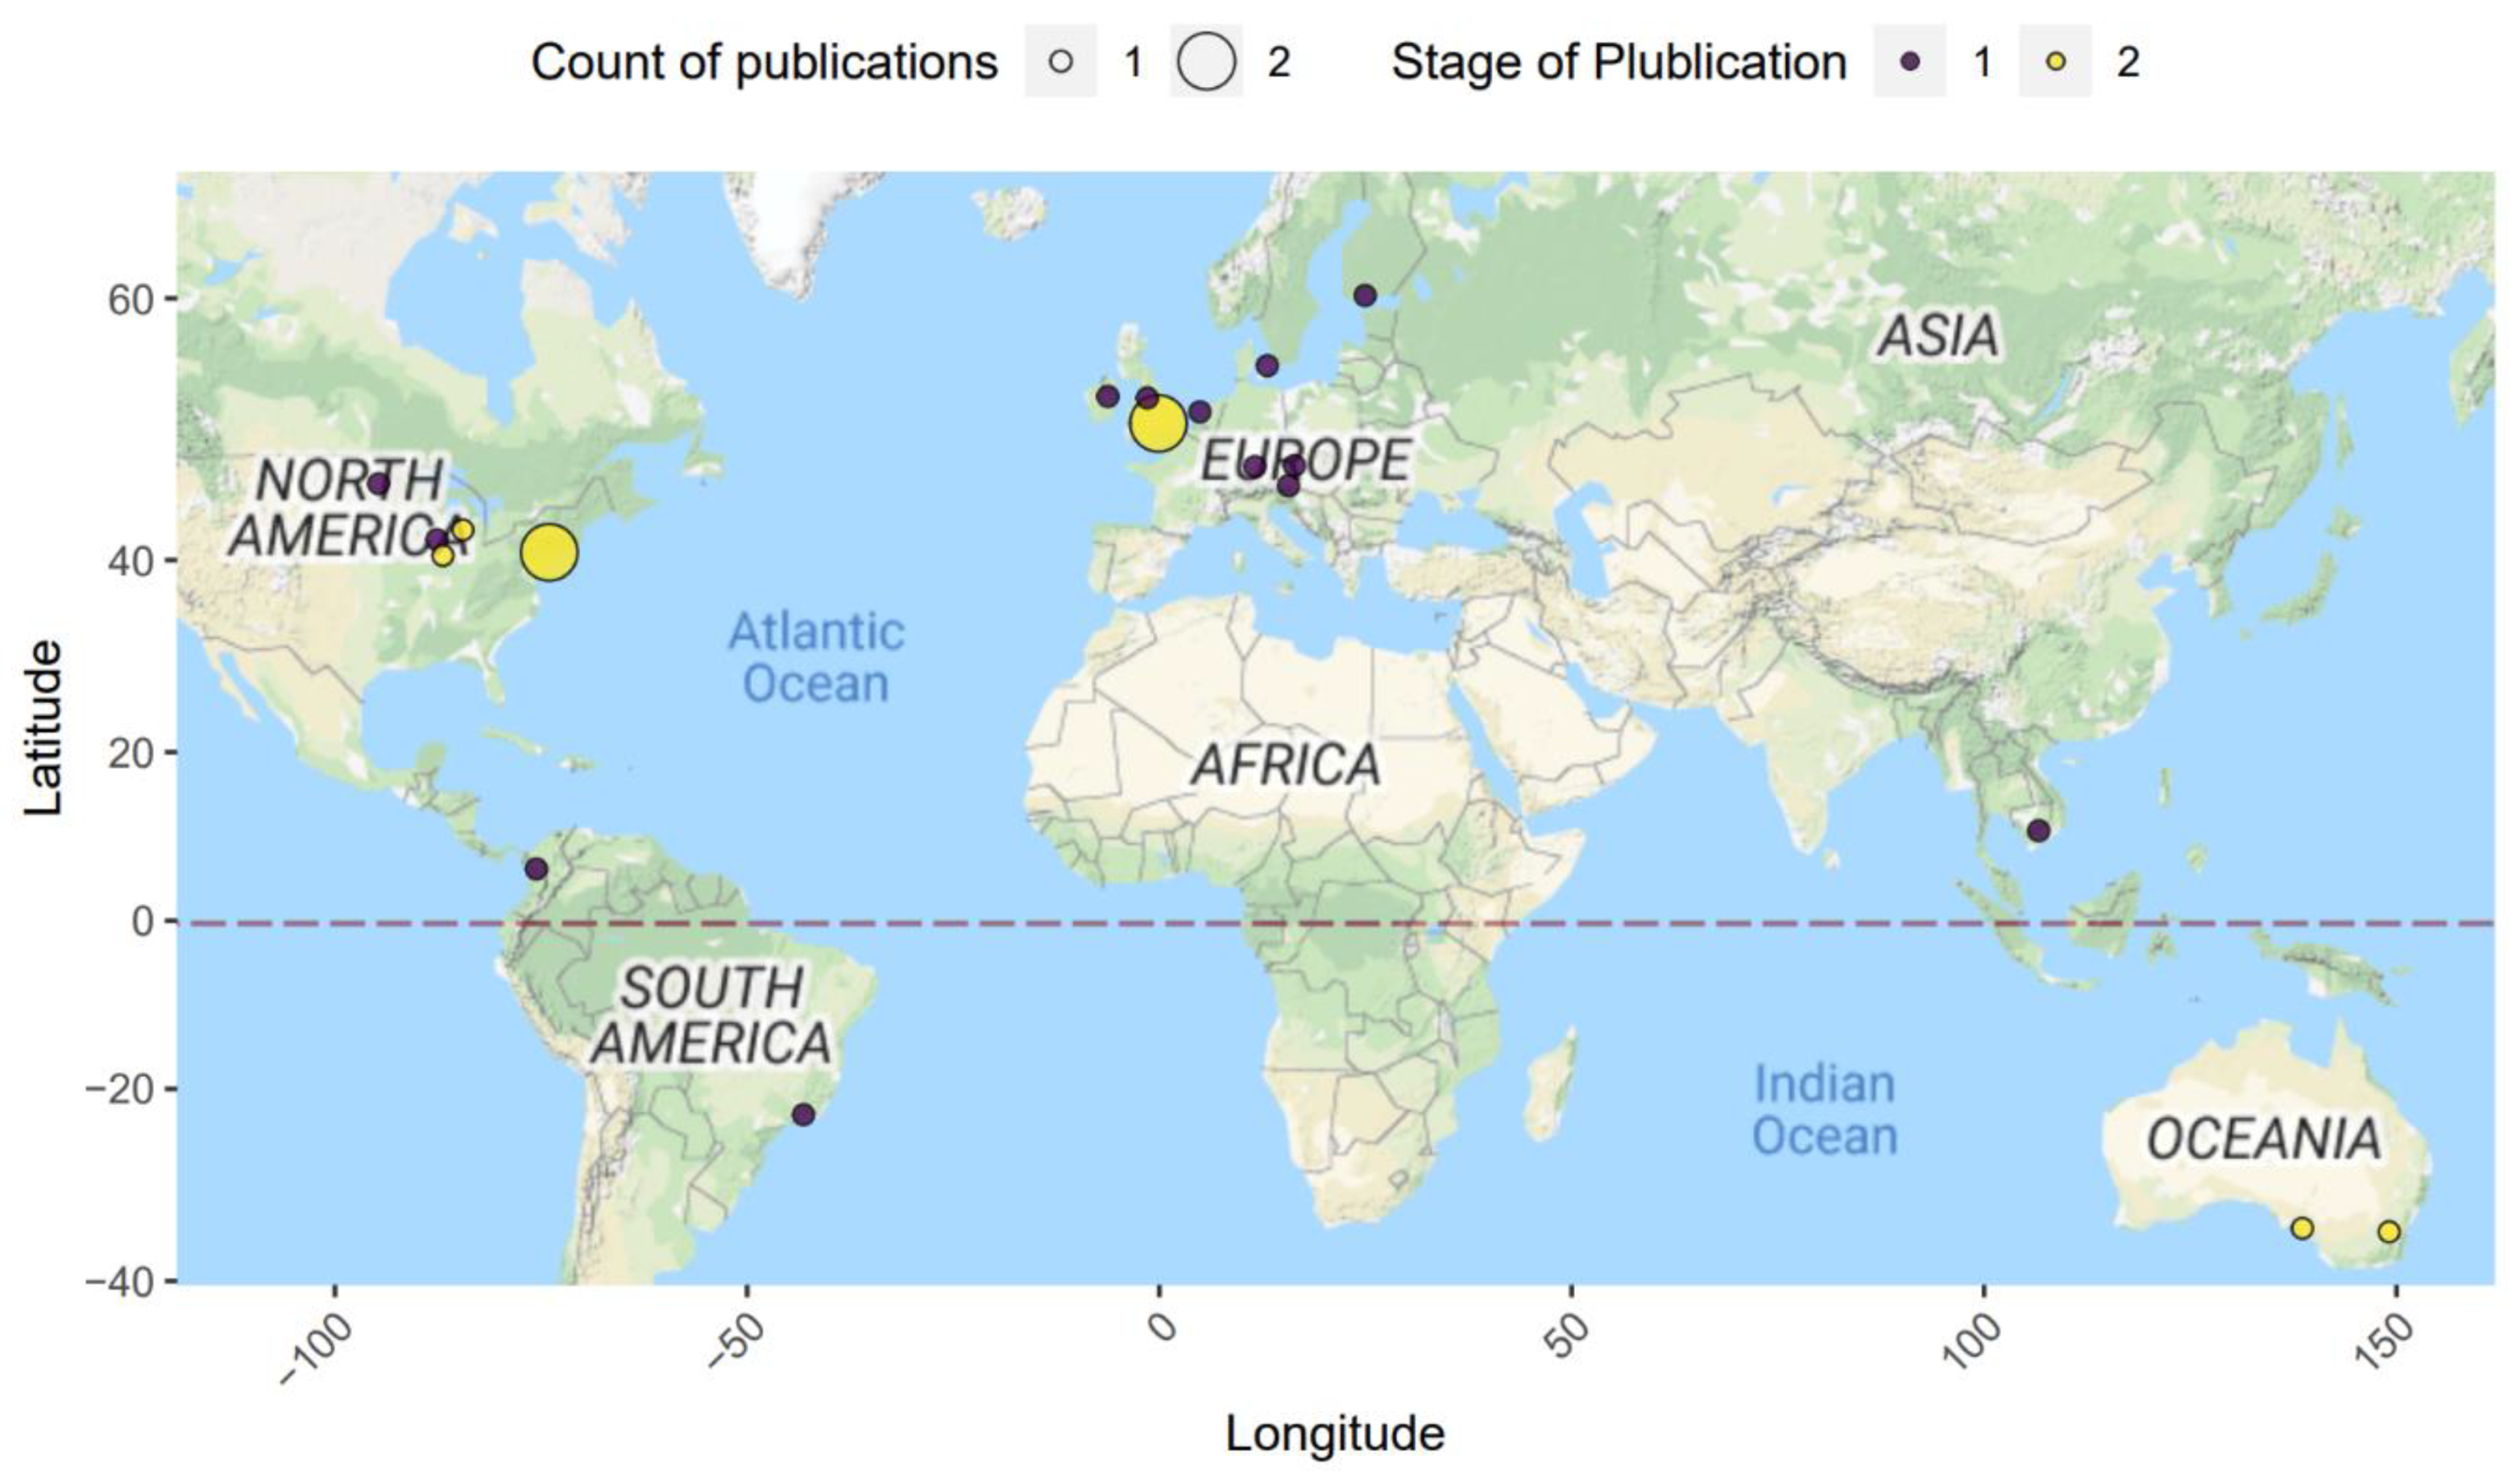Click the purple Stage 1 legend swatch

point(1910,63)
